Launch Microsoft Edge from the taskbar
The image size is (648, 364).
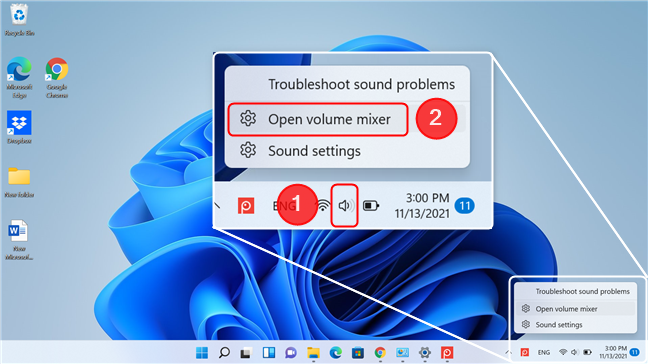pos(336,352)
